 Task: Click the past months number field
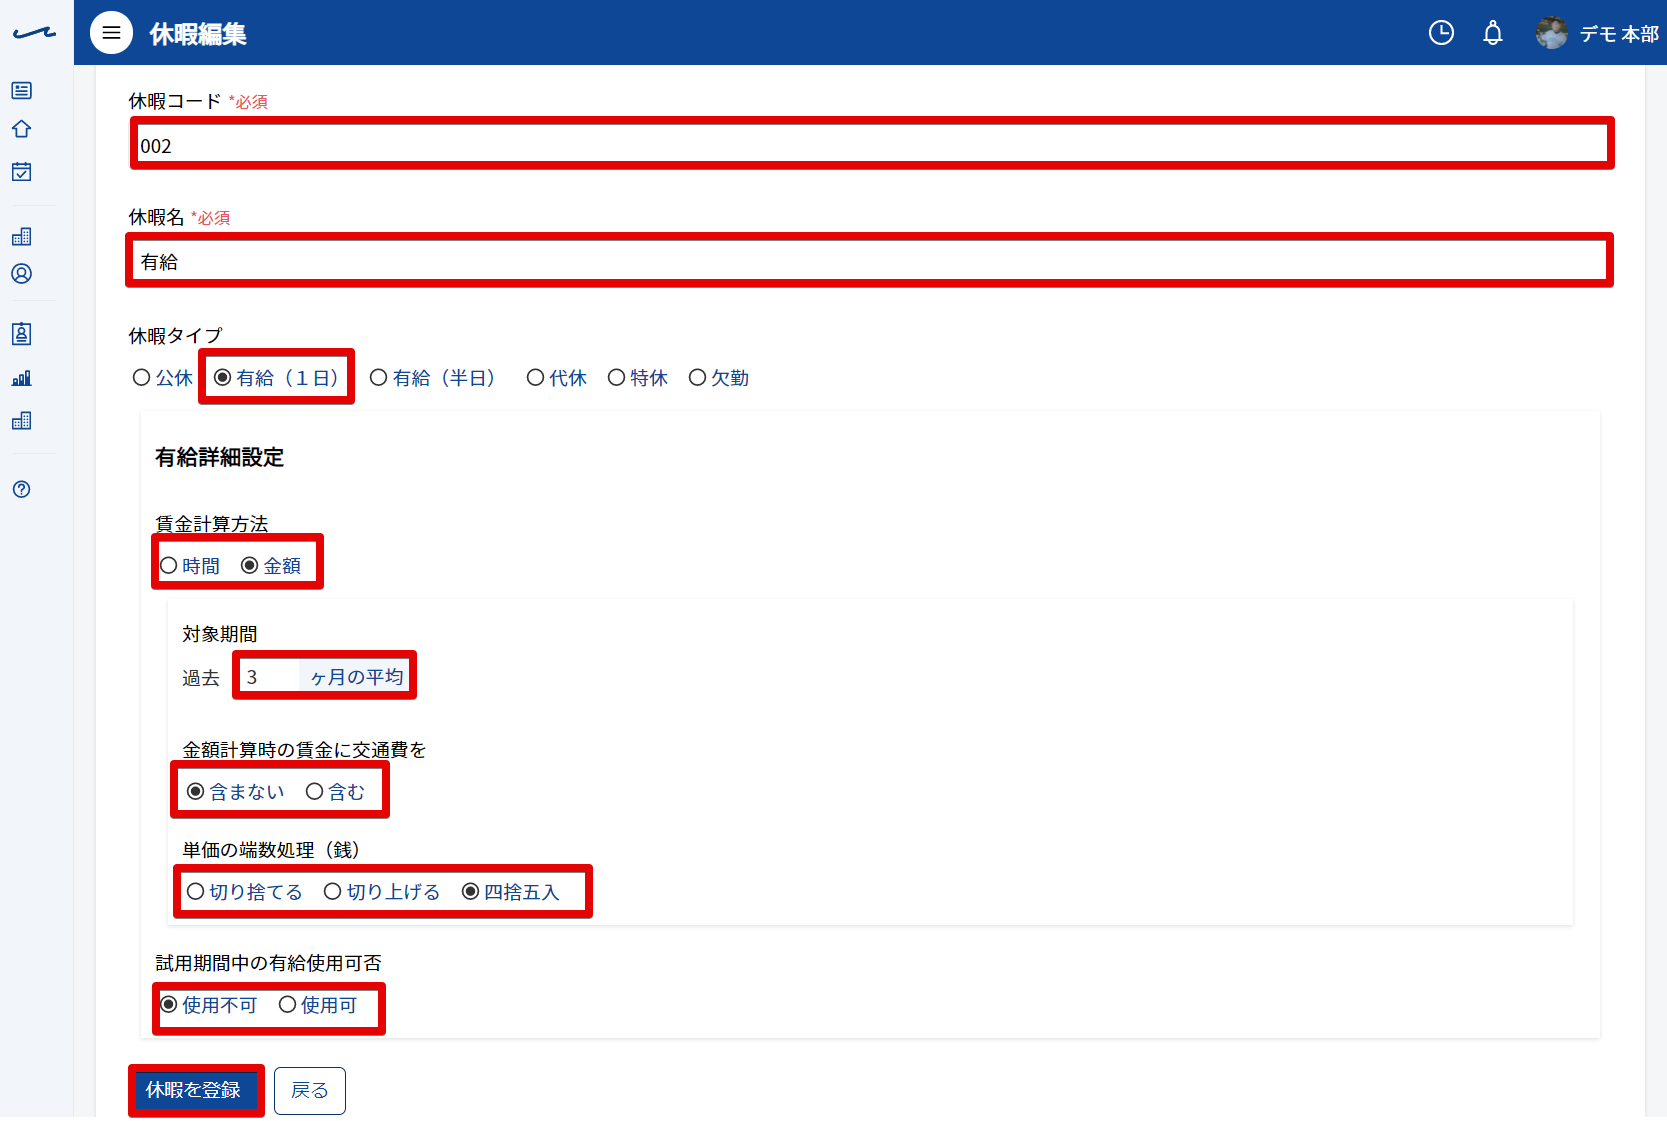[x=269, y=677]
